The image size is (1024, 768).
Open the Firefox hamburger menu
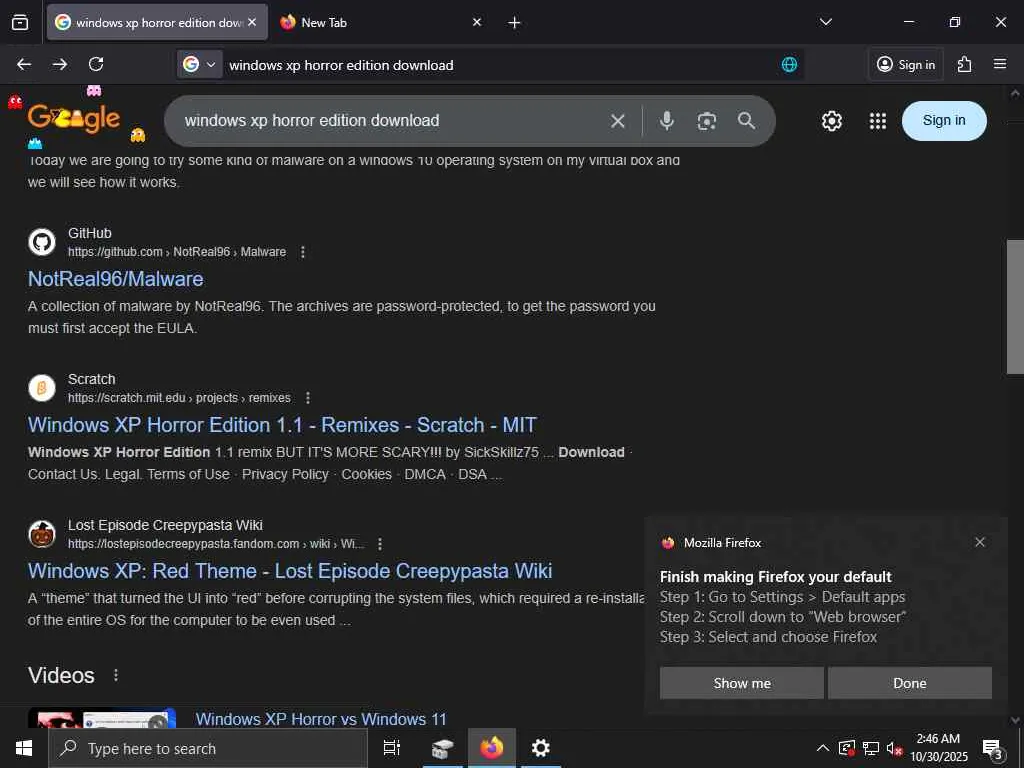(x=1000, y=64)
